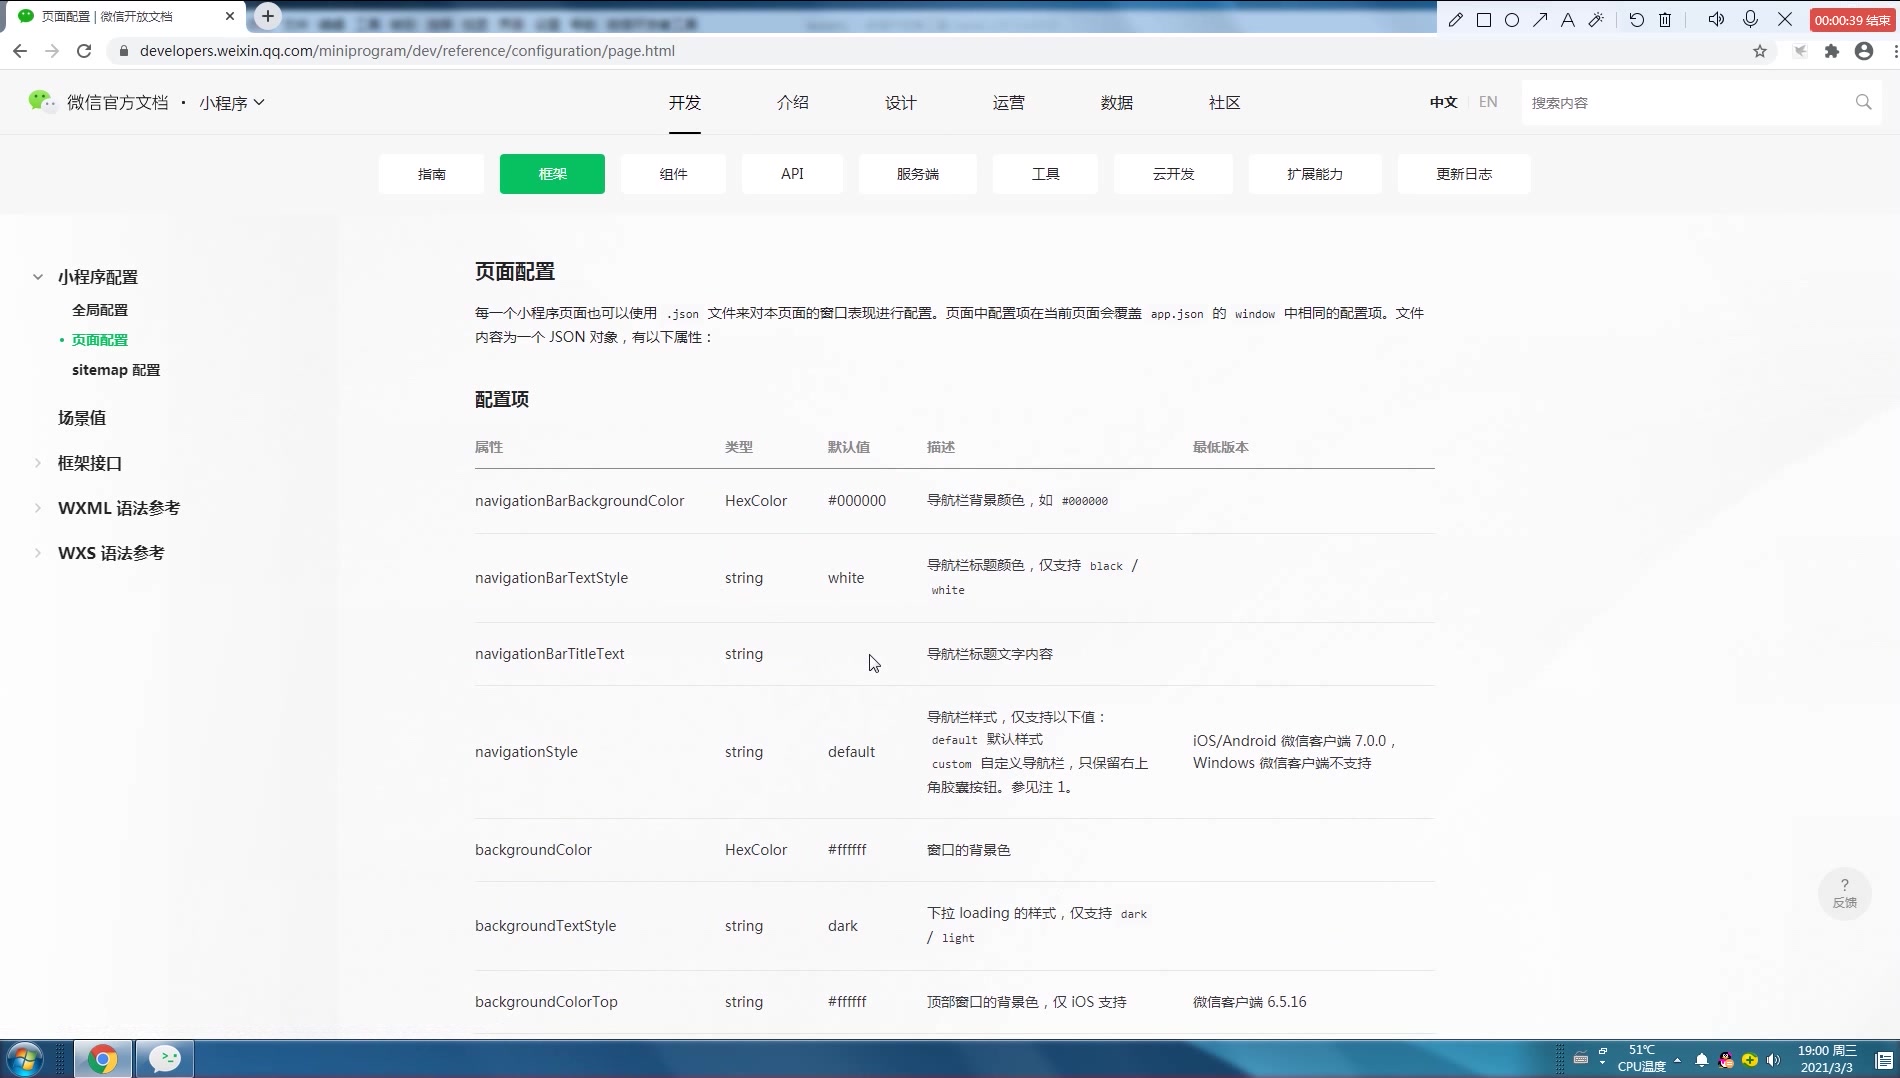This screenshot has height=1078, width=1900.
Task: Open Chrome from the taskbar
Action: click(103, 1058)
